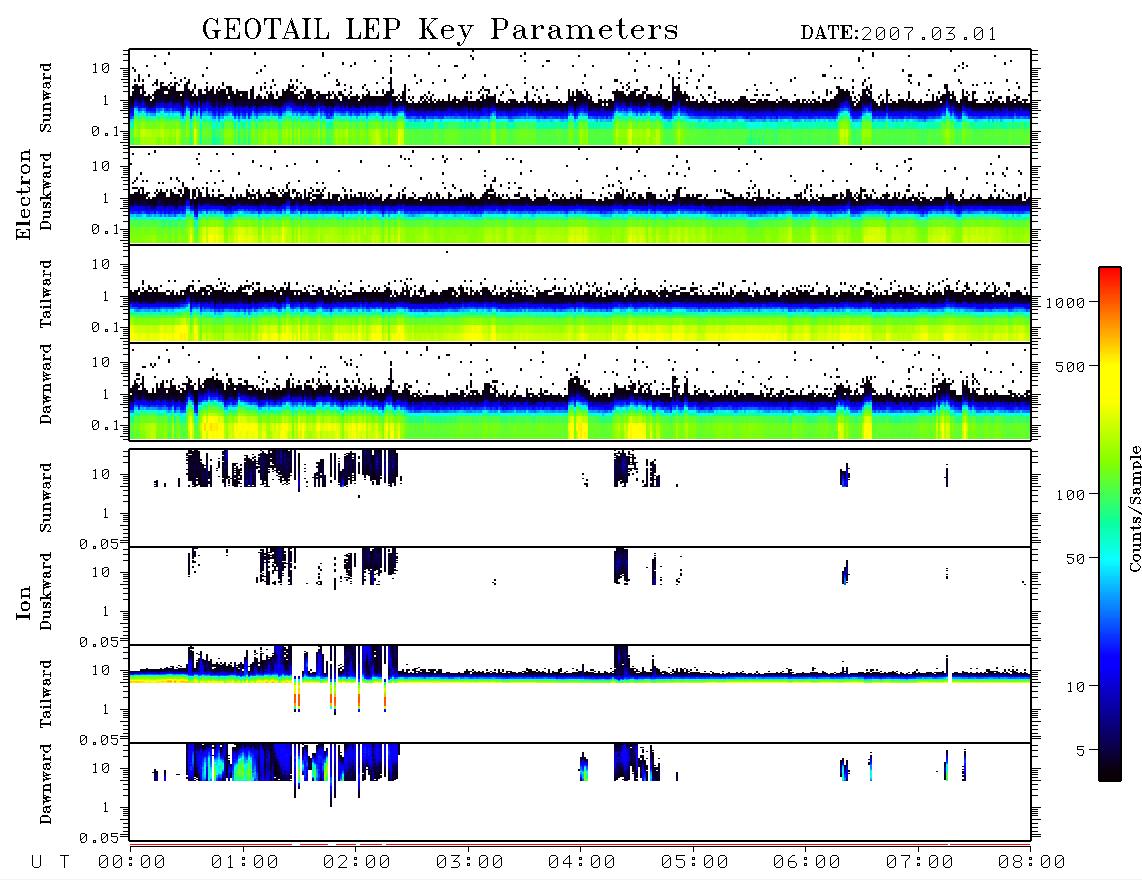Select the "07:00" time tick label
1142x880 pixels.
click(920, 863)
